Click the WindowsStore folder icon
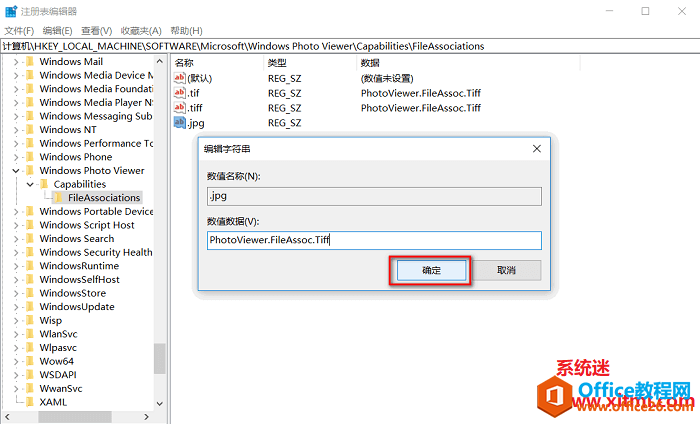Viewport: 700px width, 424px height. click(30, 293)
